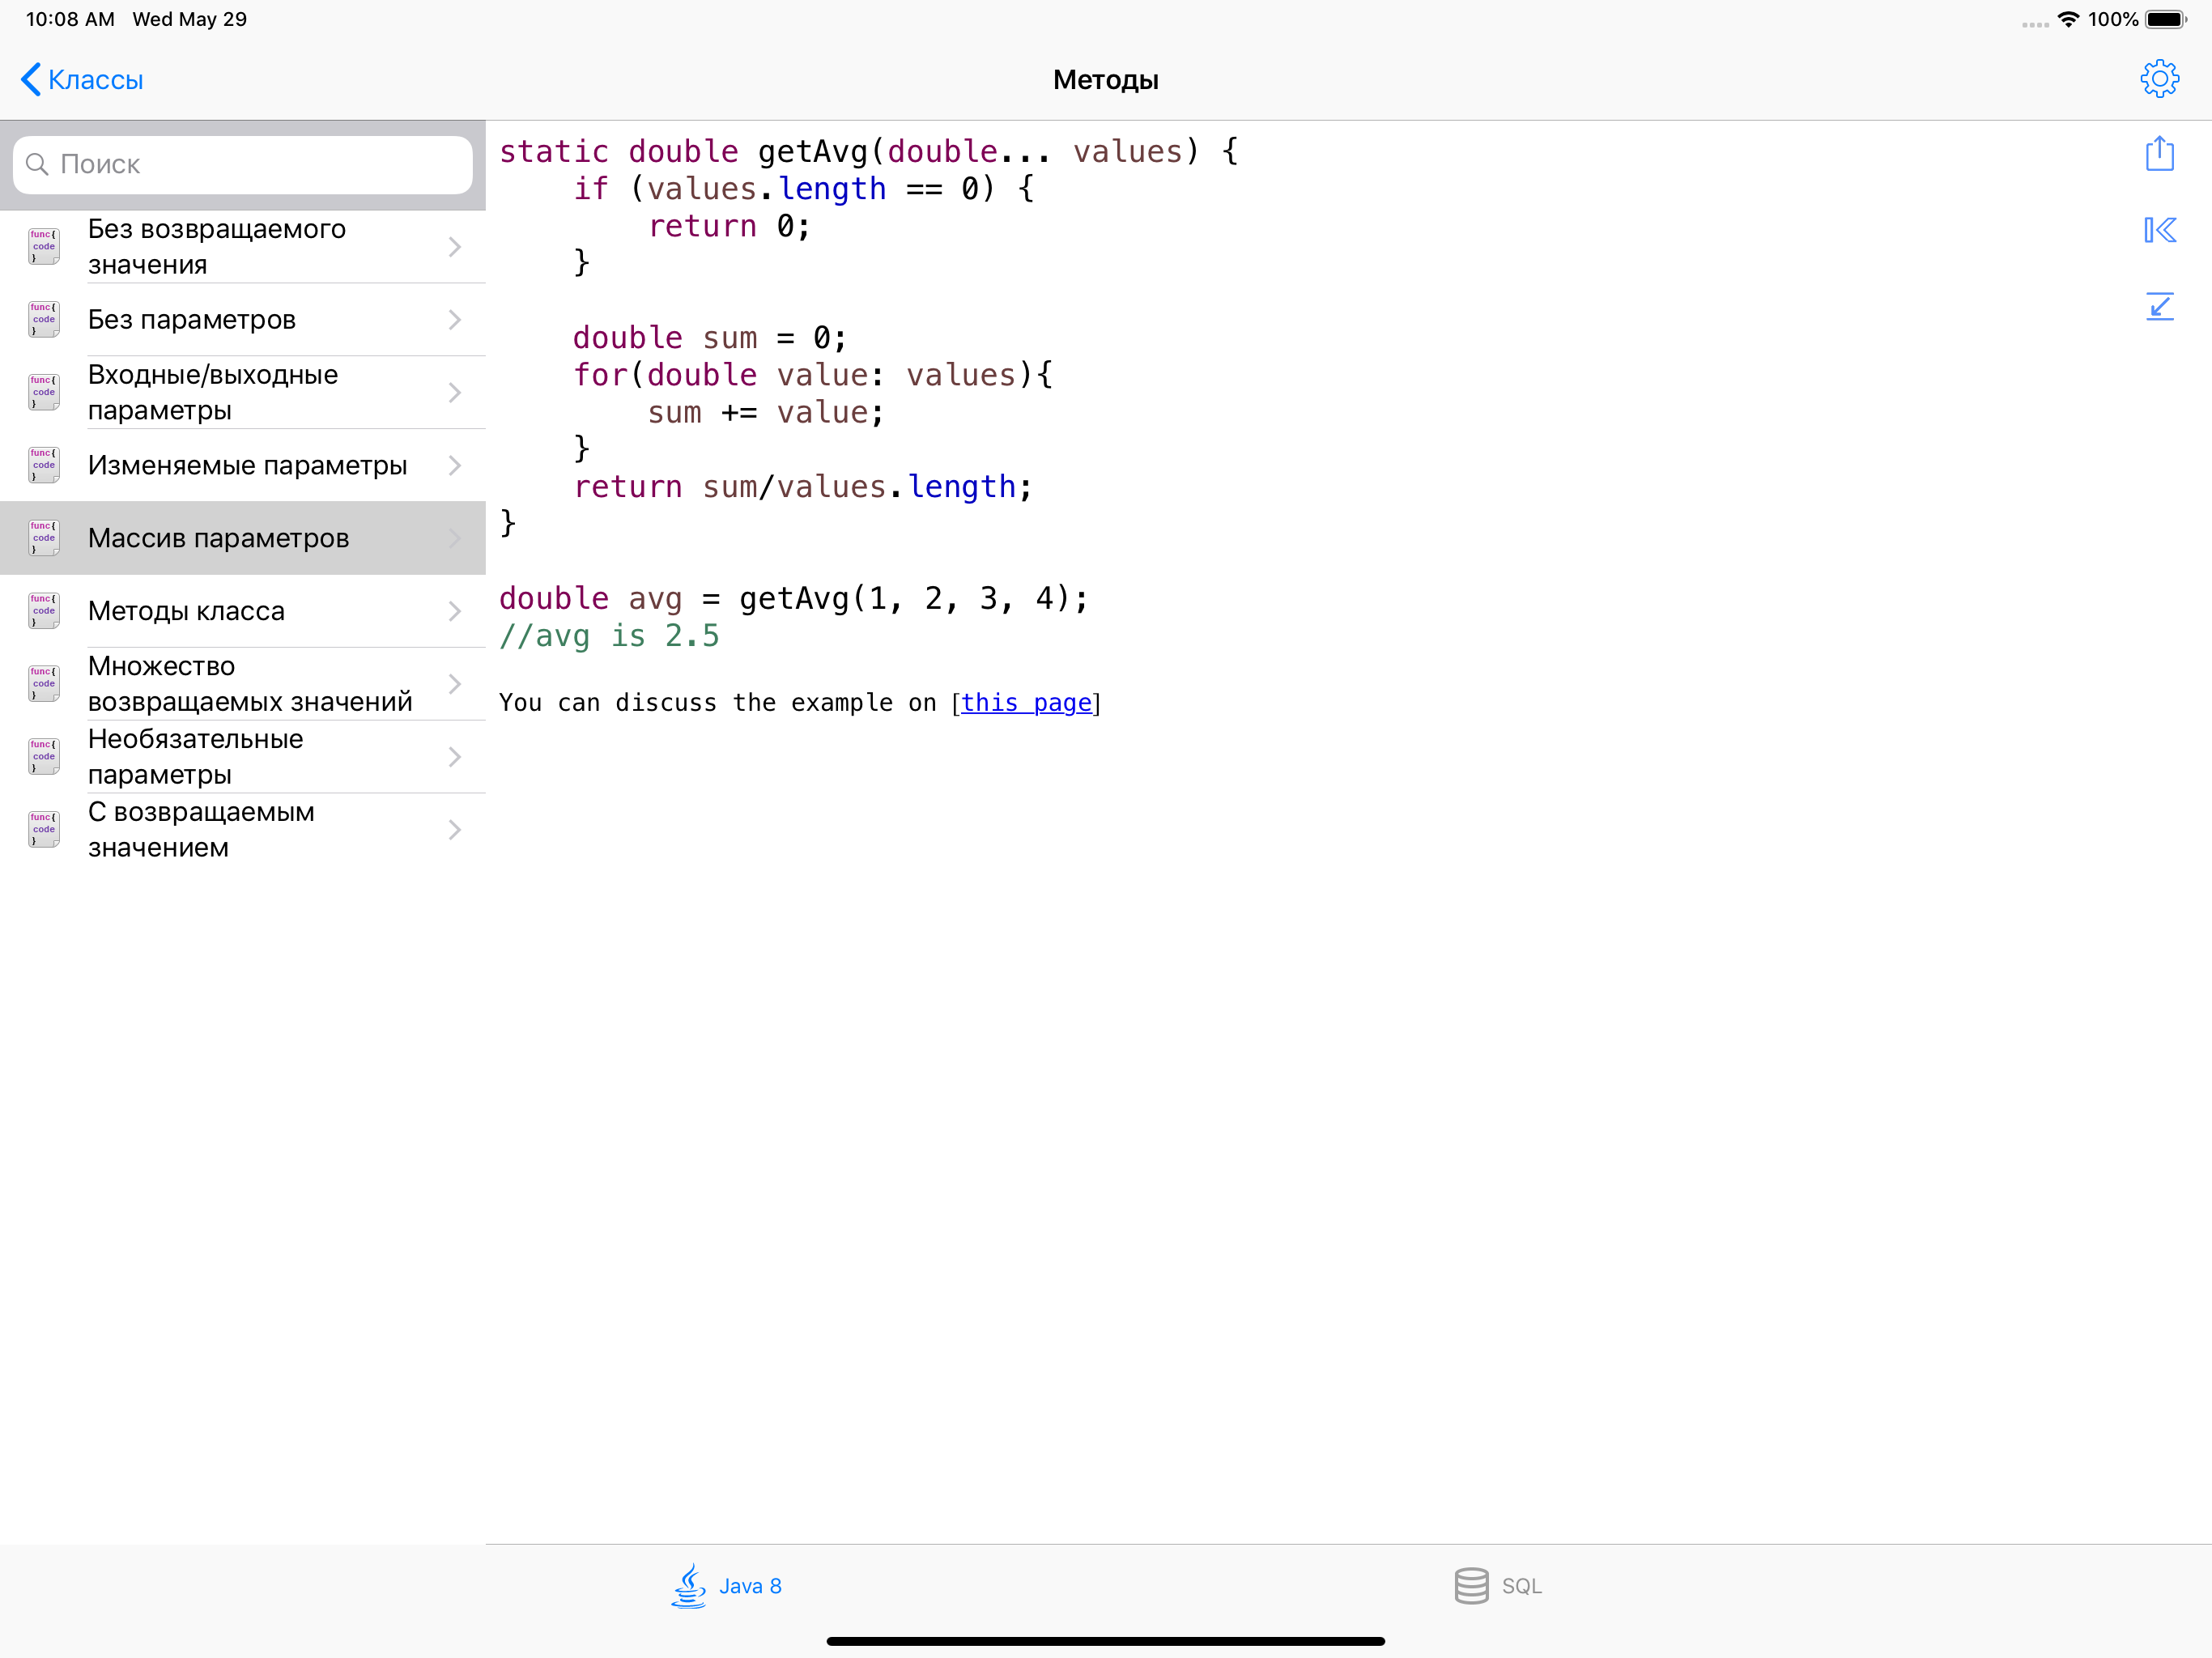The height and width of the screenshot is (1658, 2212).
Task: Click func code icon beside Без параметров
Action: click(x=44, y=320)
